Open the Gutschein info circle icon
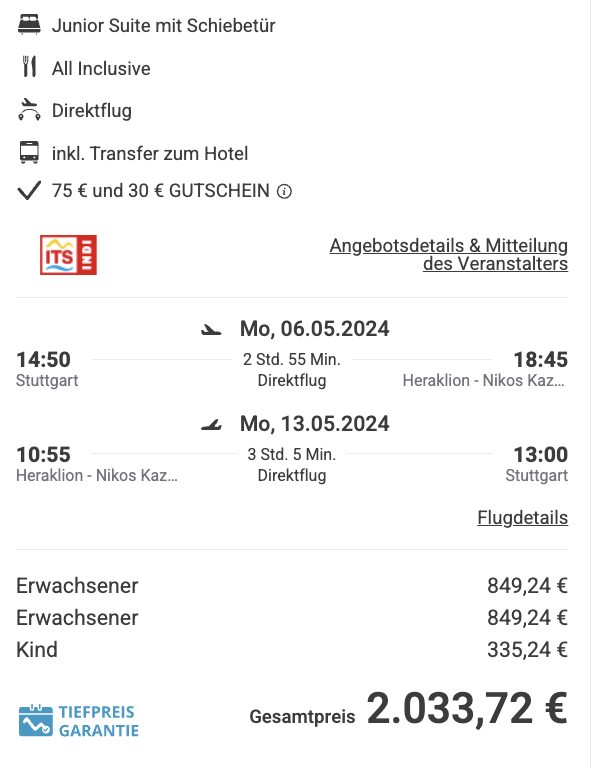Viewport: 594px width, 768px height. click(284, 191)
